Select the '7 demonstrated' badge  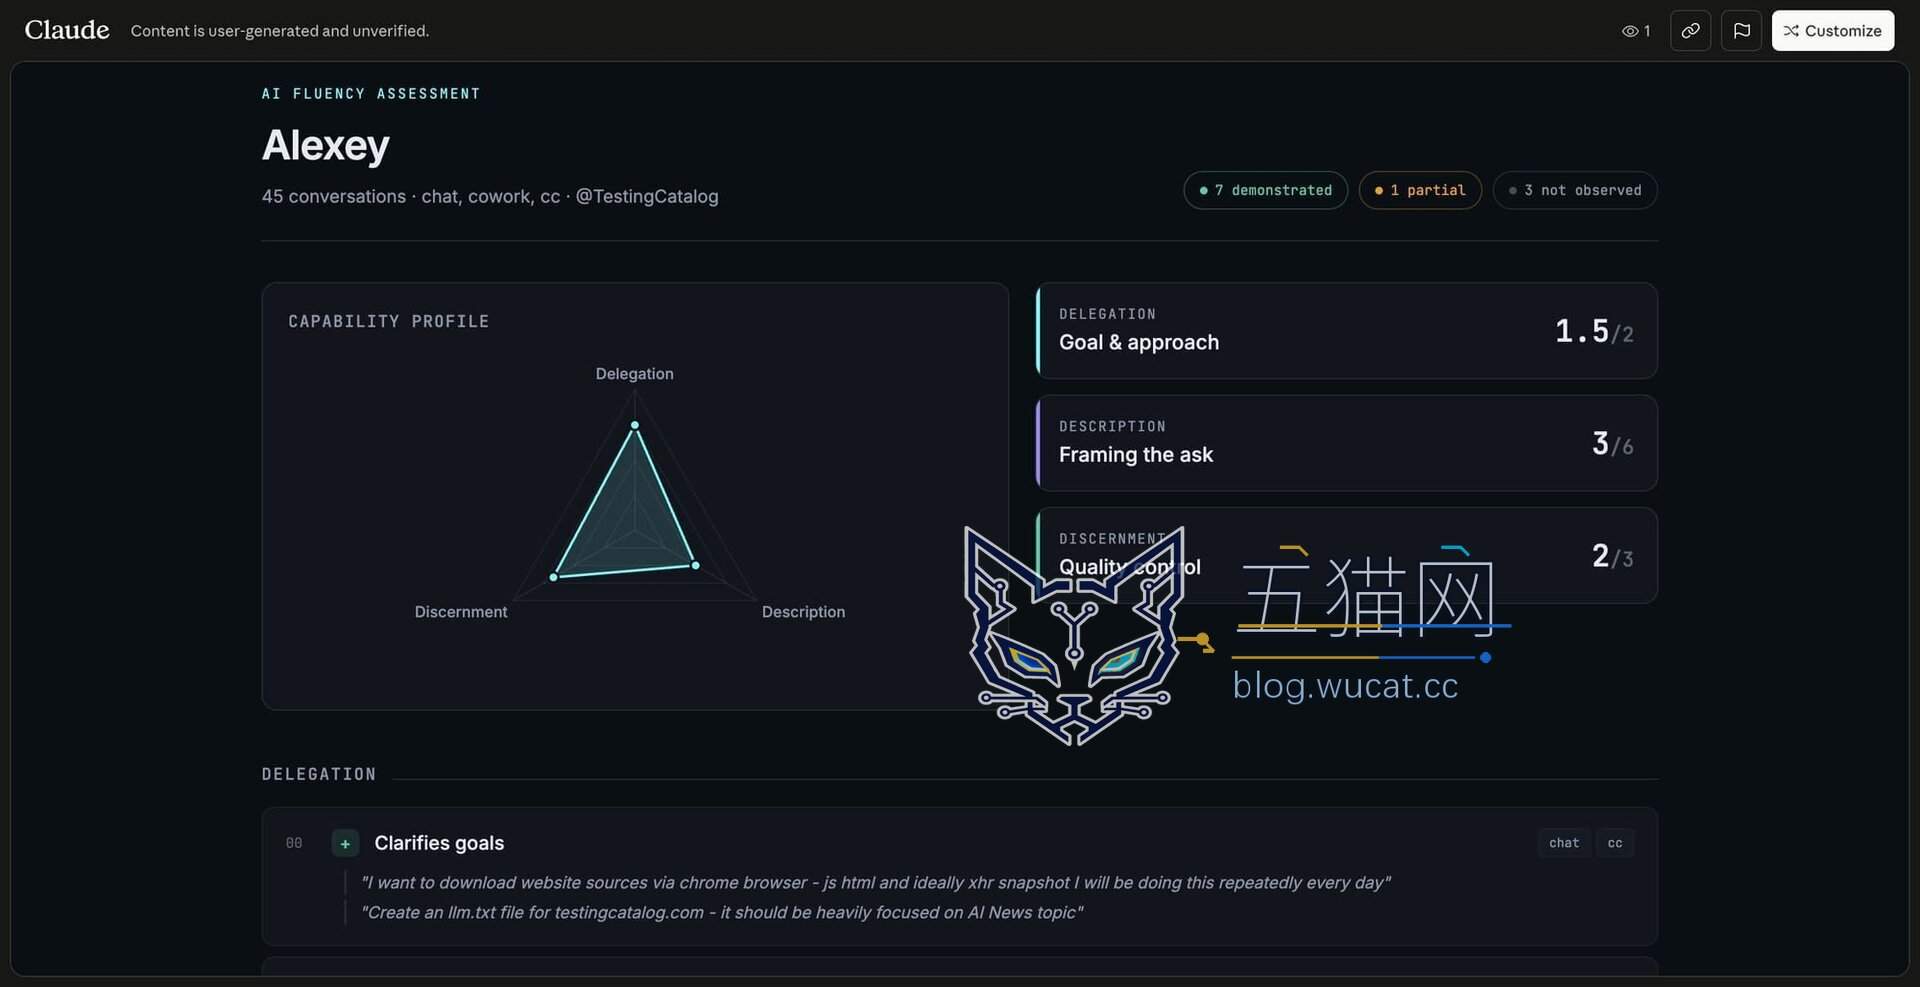point(1265,190)
